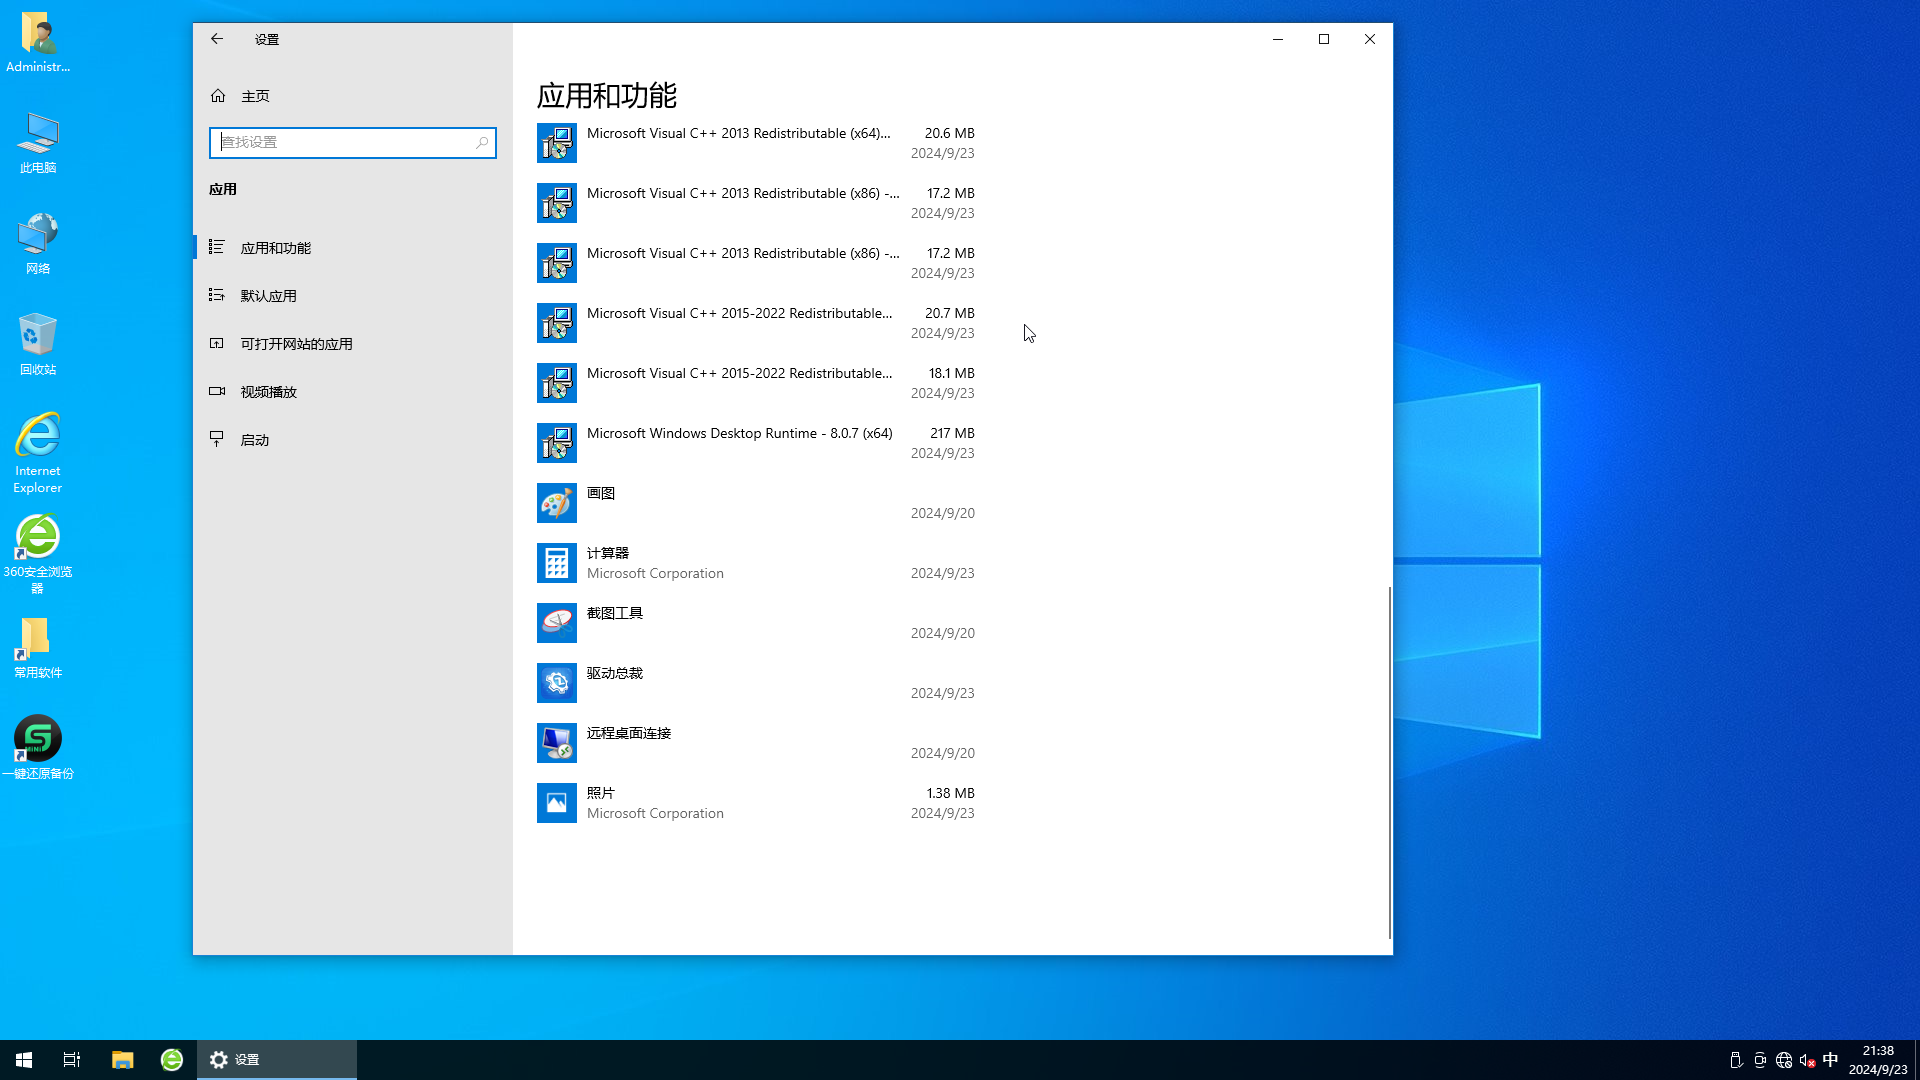The height and width of the screenshot is (1080, 1920).
Task: Select the Visual C++ 2013 x64 20.6 MB icon
Action: (557, 143)
